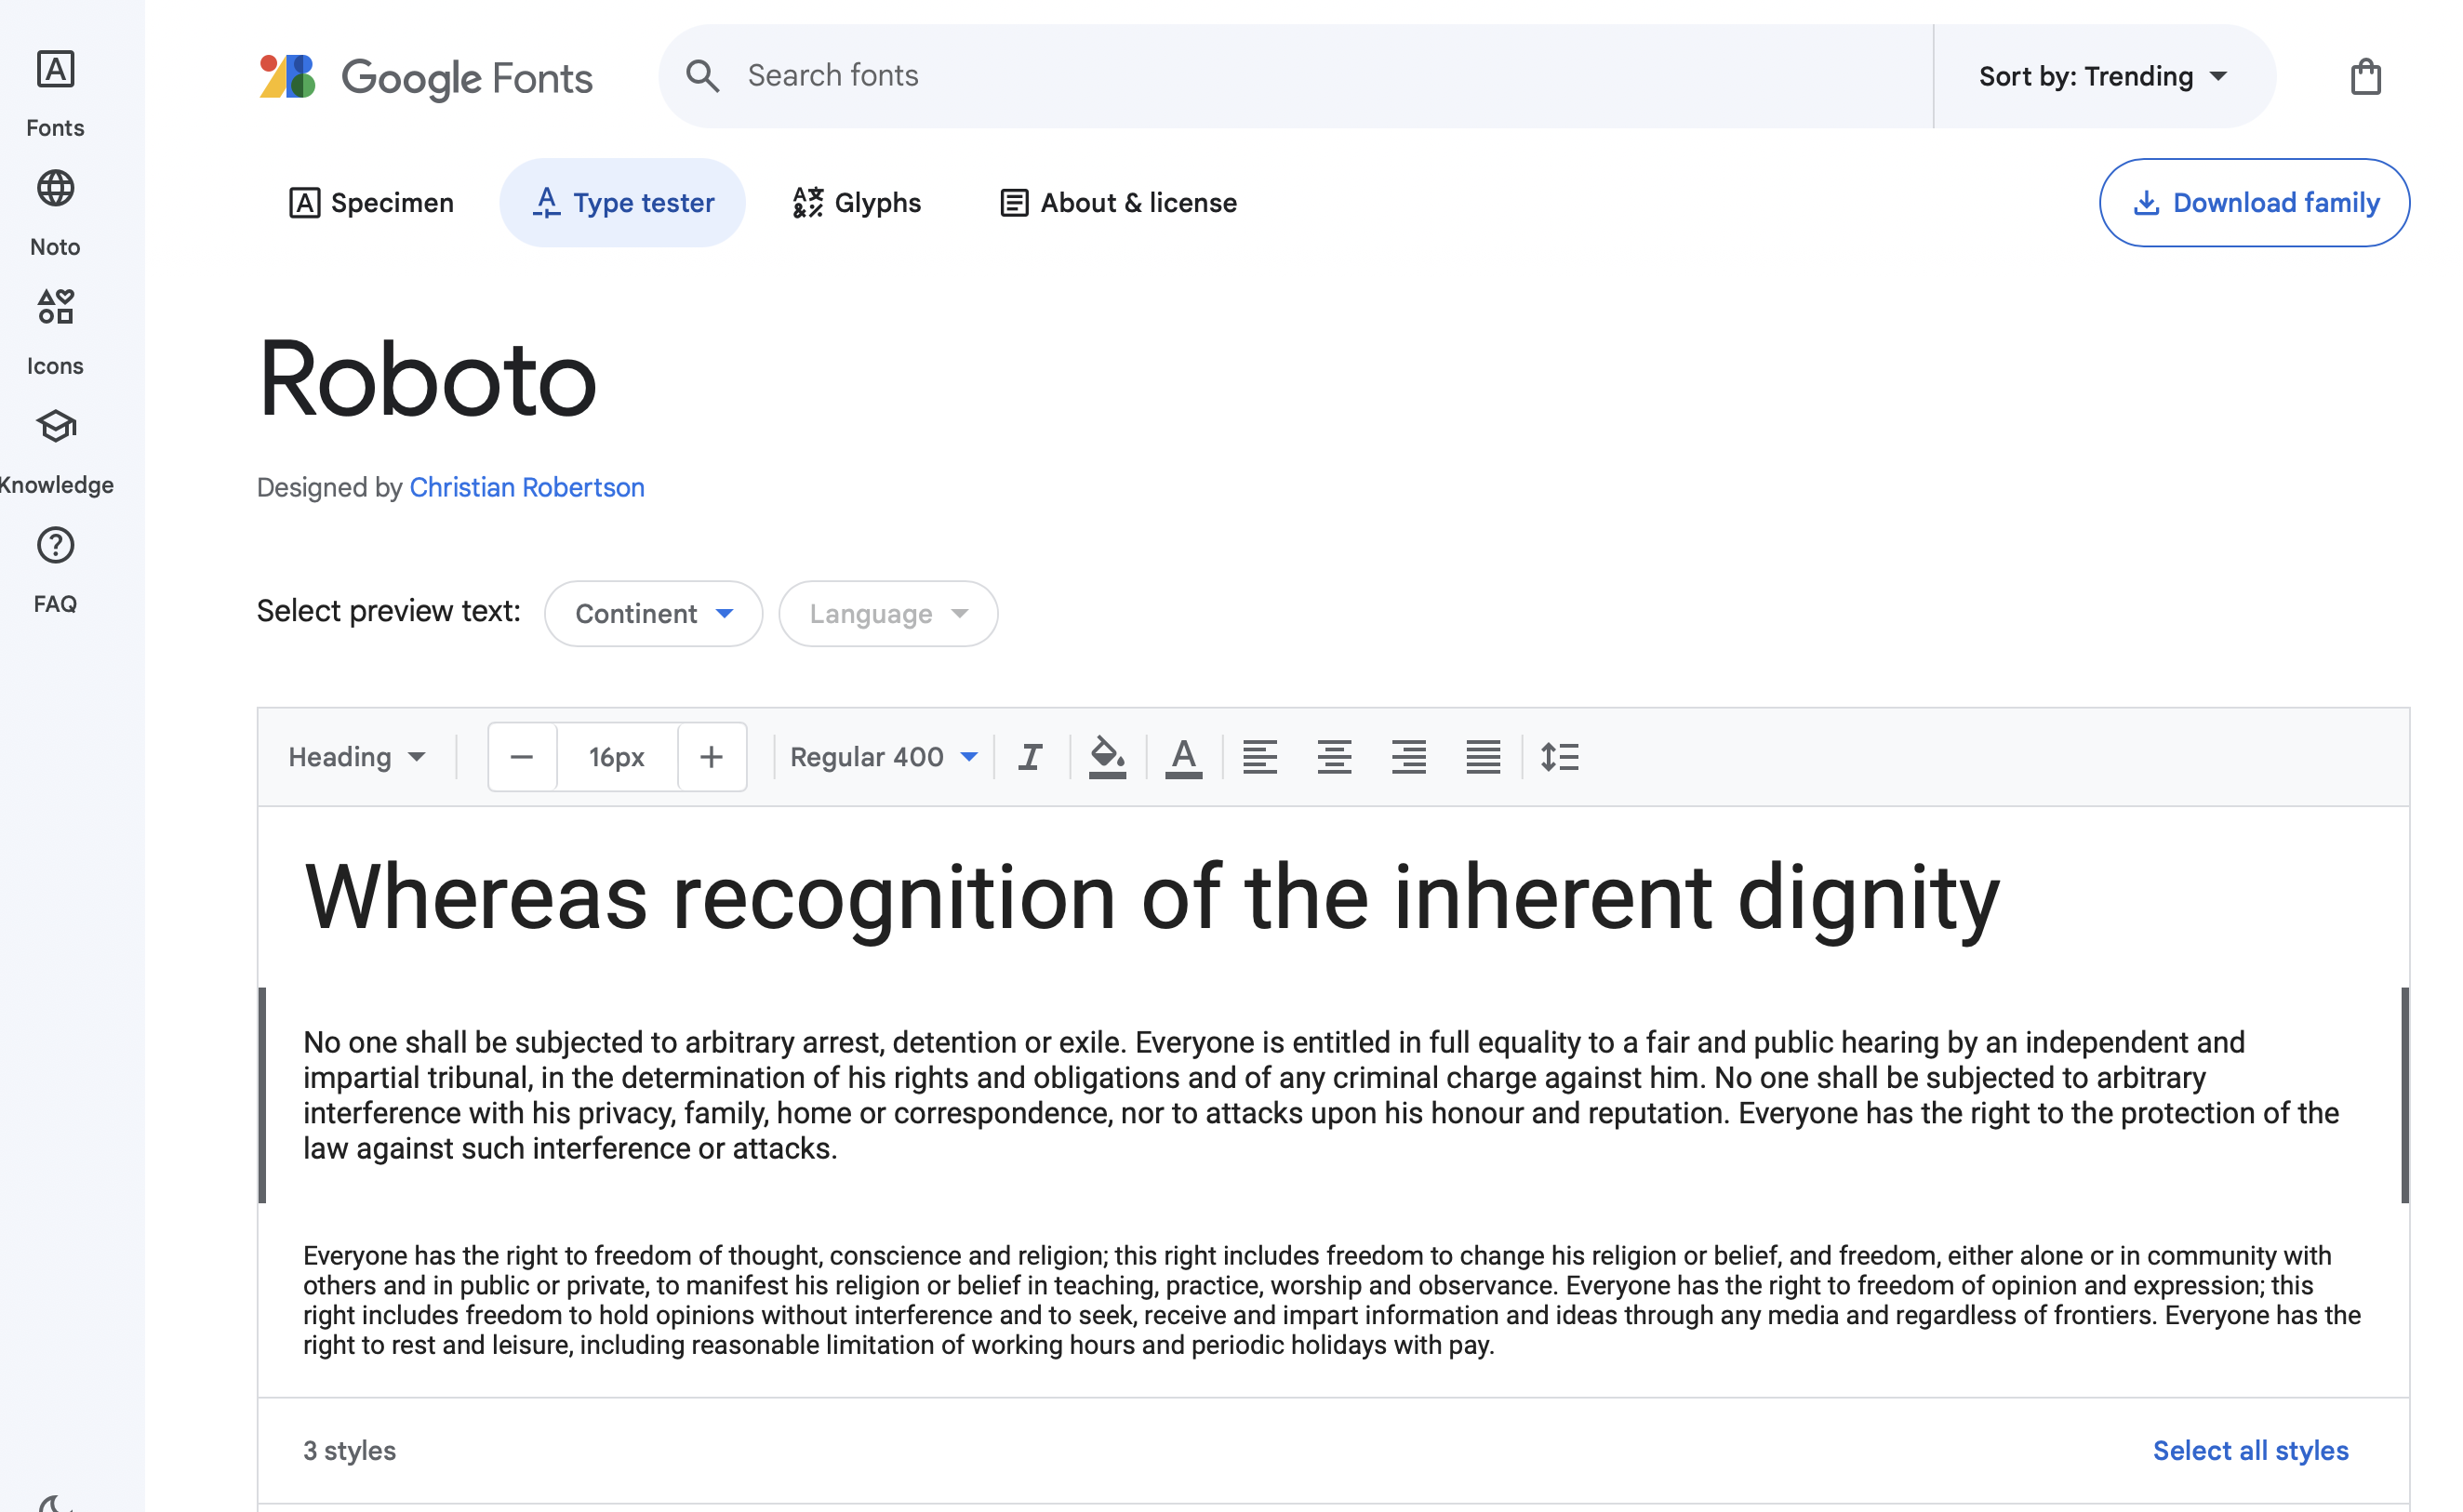Image resolution: width=2463 pixels, height=1512 pixels.
Task: Open the shopping bag selection icon
Action: click(2364, 76)
